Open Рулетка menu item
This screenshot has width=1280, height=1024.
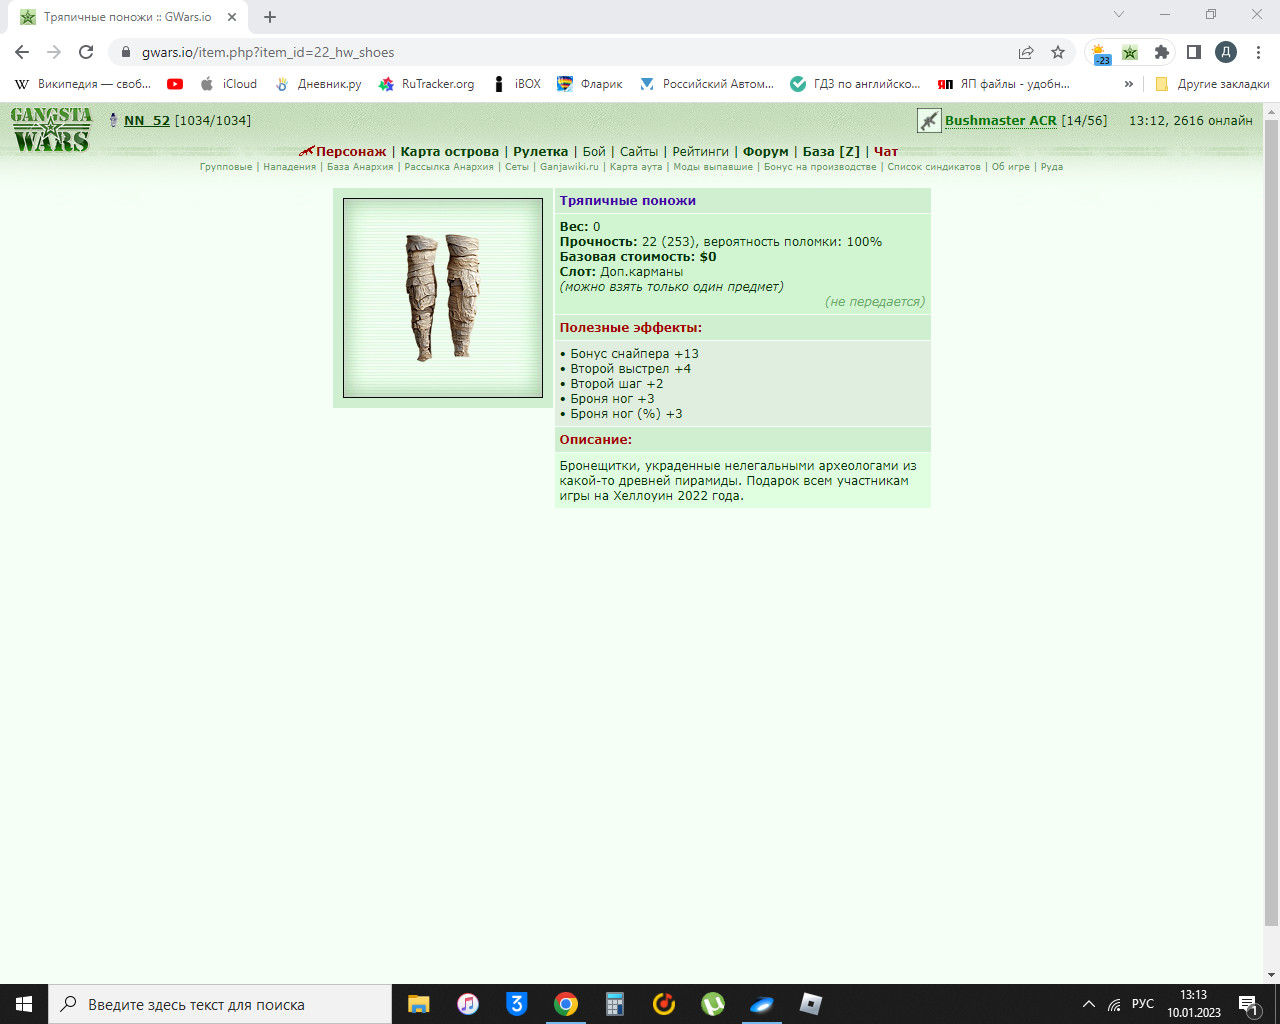click(541, 152)
